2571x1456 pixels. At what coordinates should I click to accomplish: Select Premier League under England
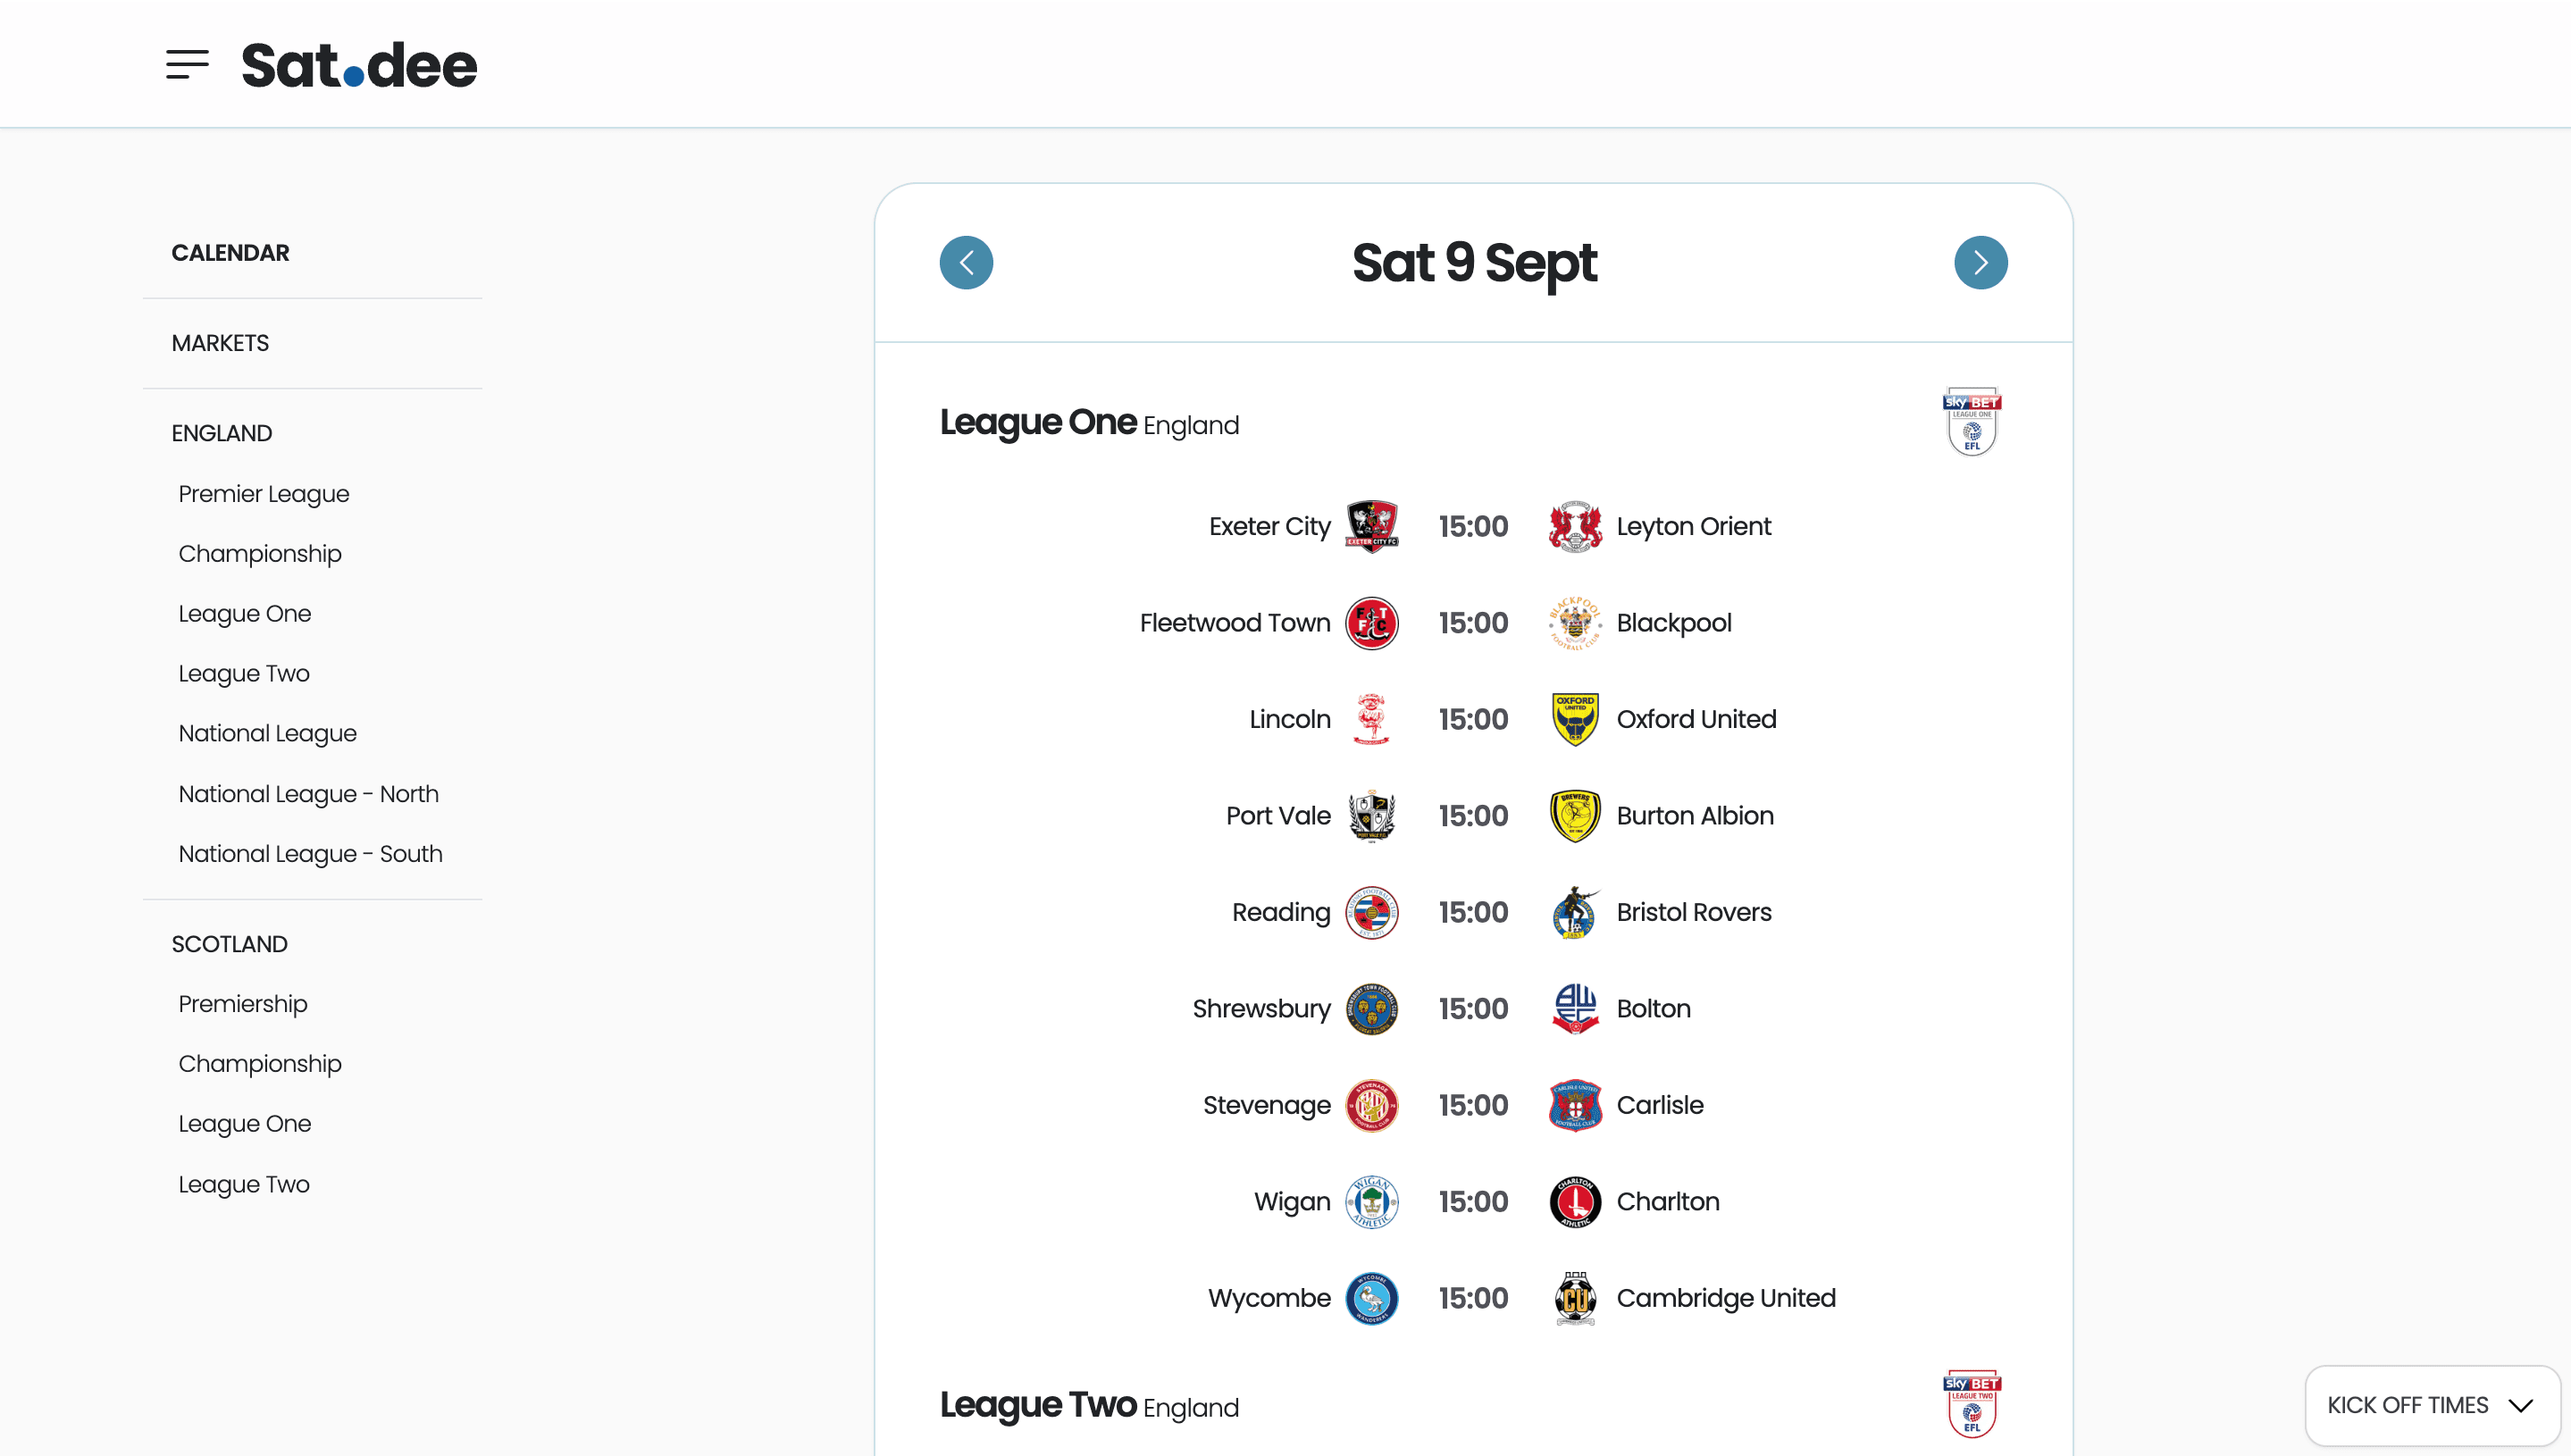[x=264, y=494]
